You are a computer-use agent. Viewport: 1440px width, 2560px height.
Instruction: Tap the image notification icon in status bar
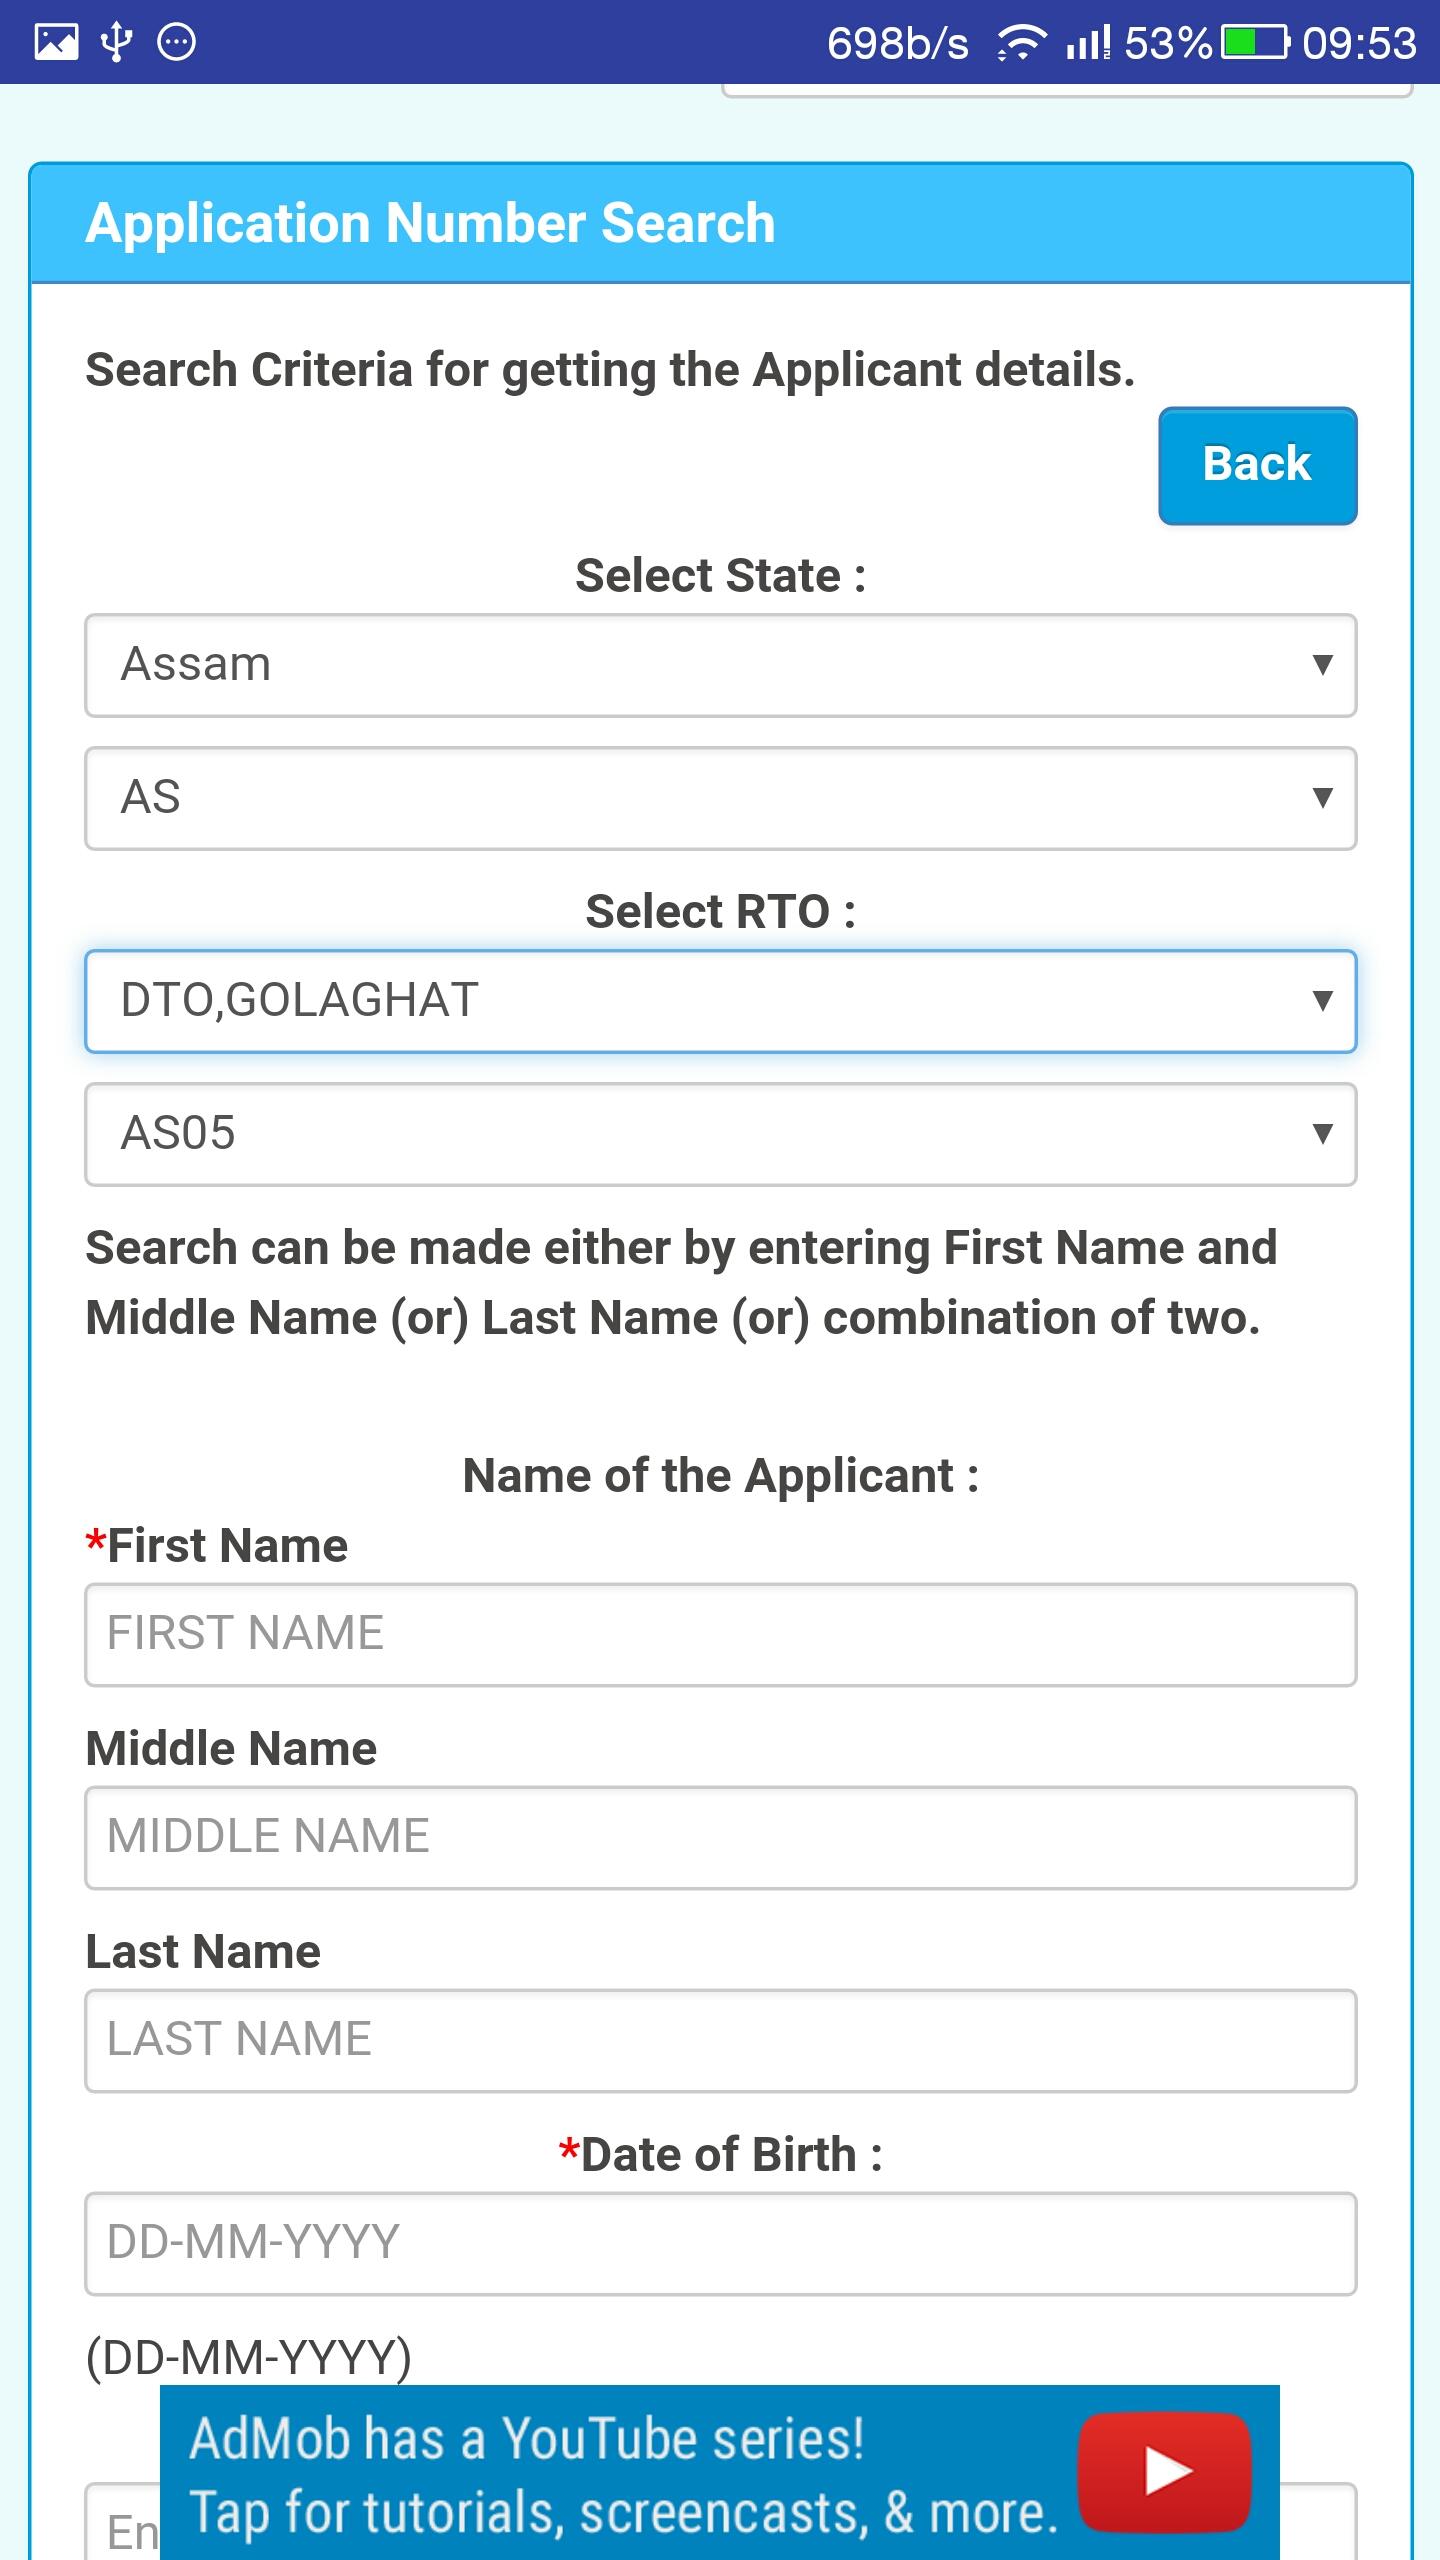pyautogui.click(x=56, y=42)
